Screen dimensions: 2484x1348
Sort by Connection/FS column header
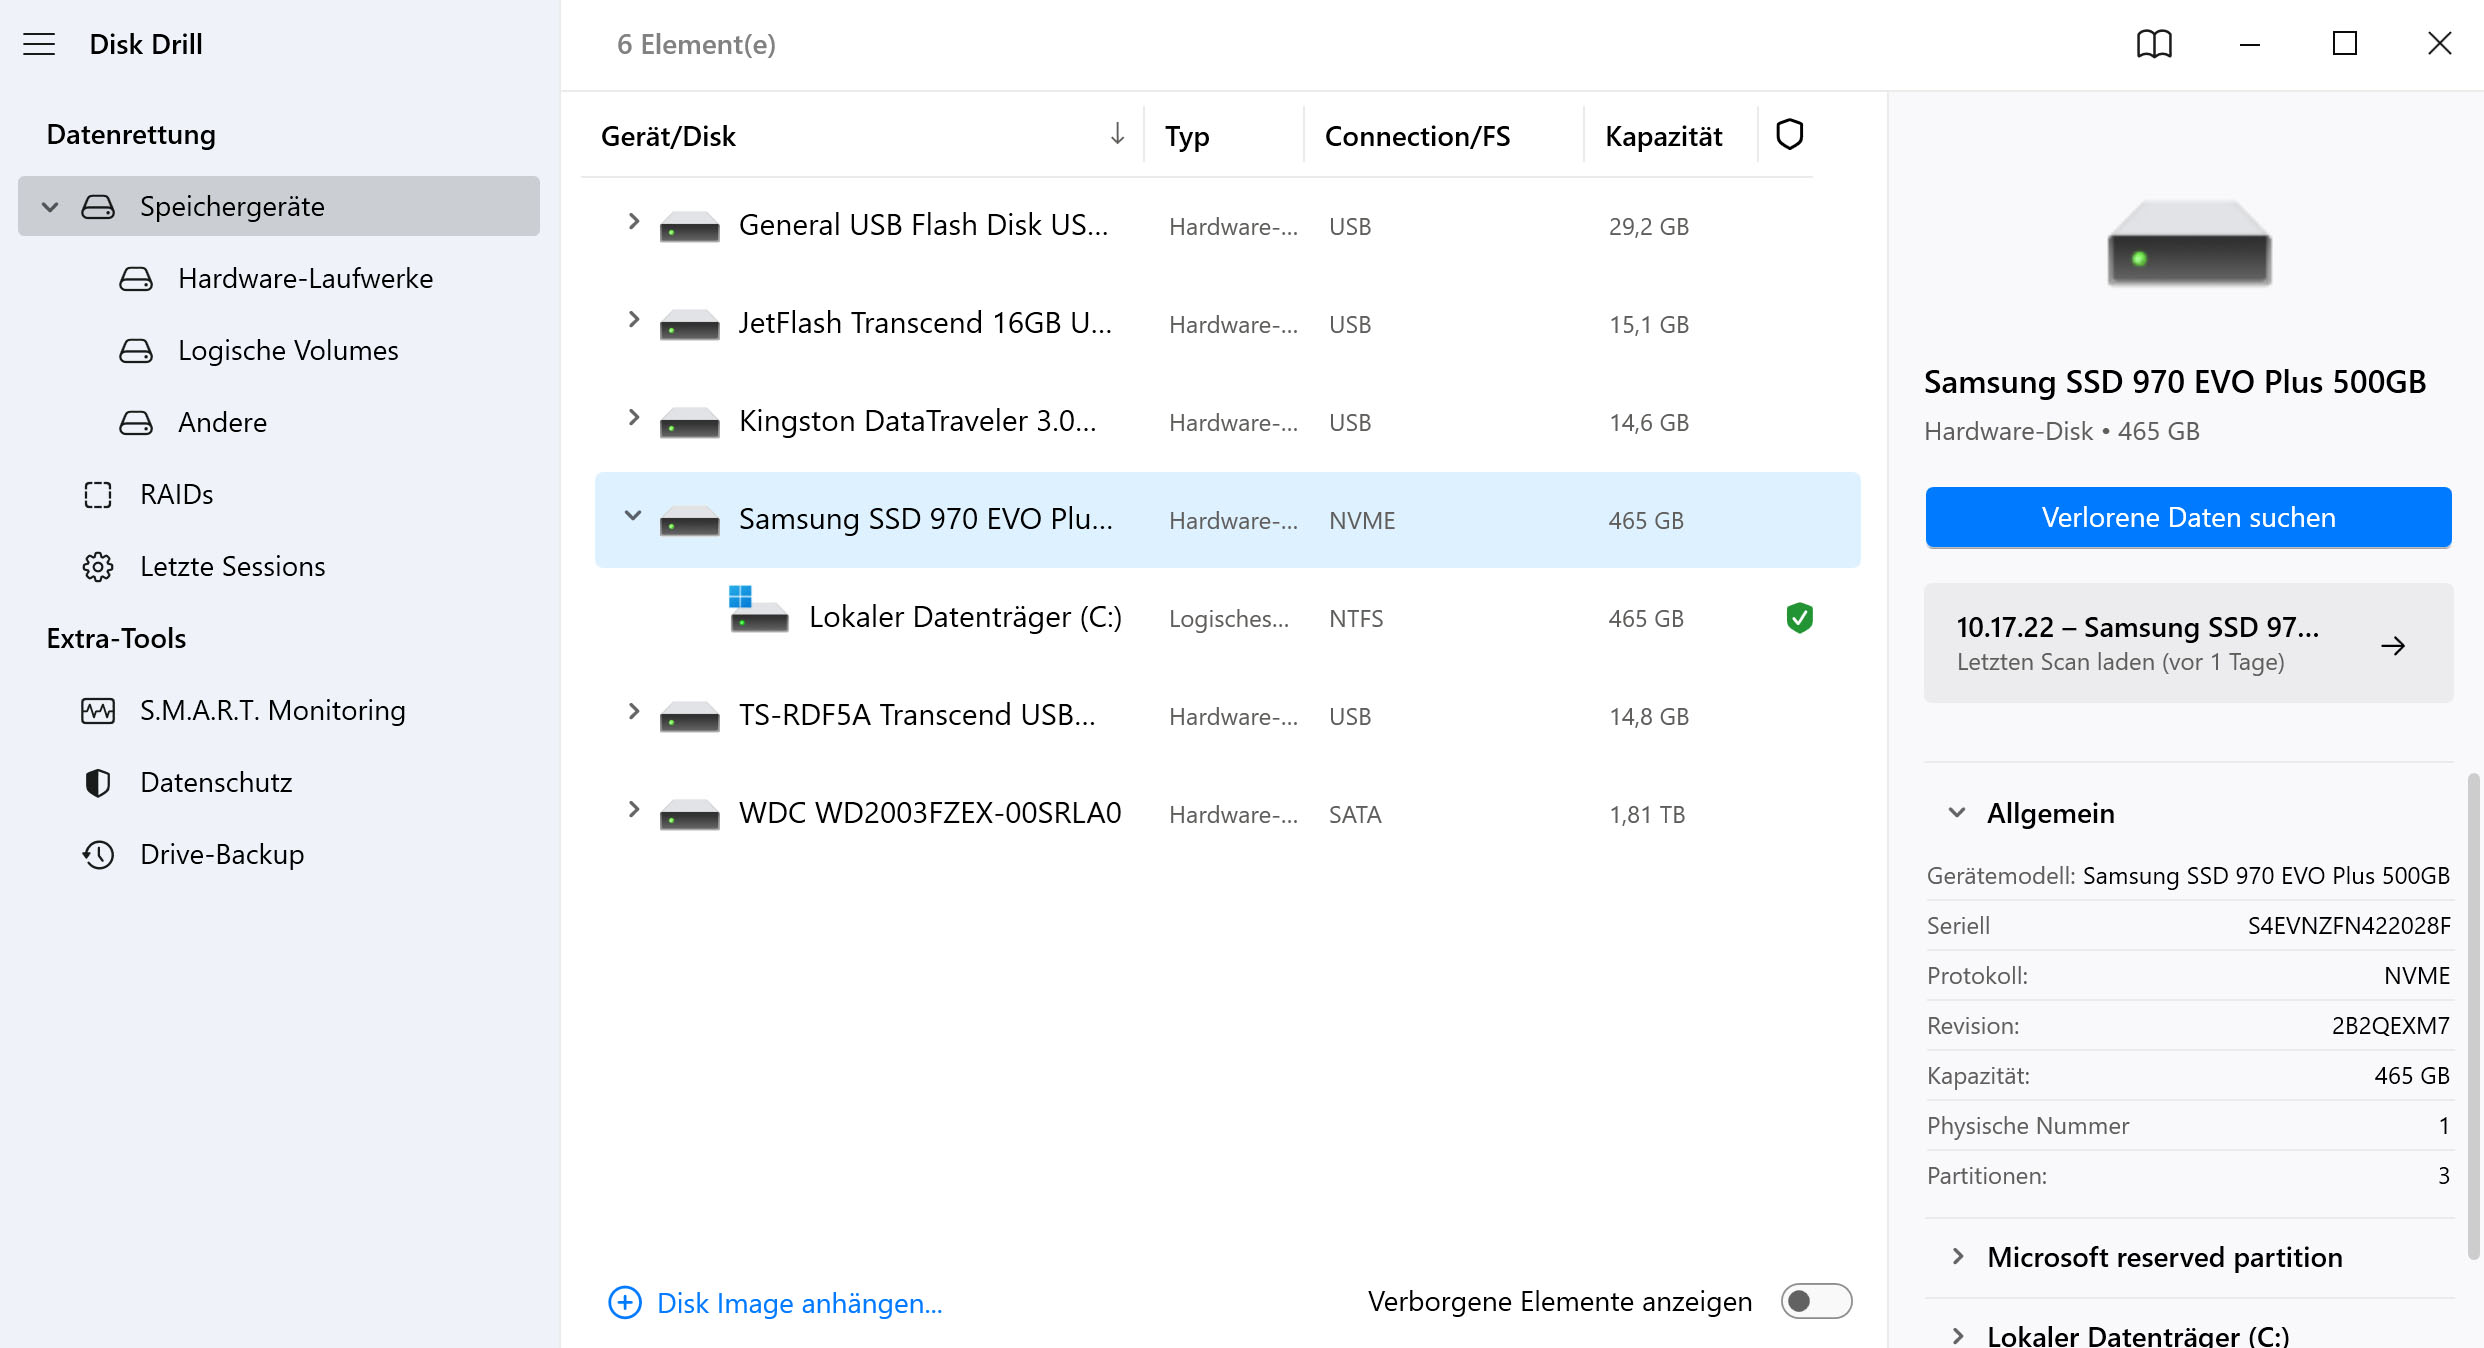point(1417,136)
